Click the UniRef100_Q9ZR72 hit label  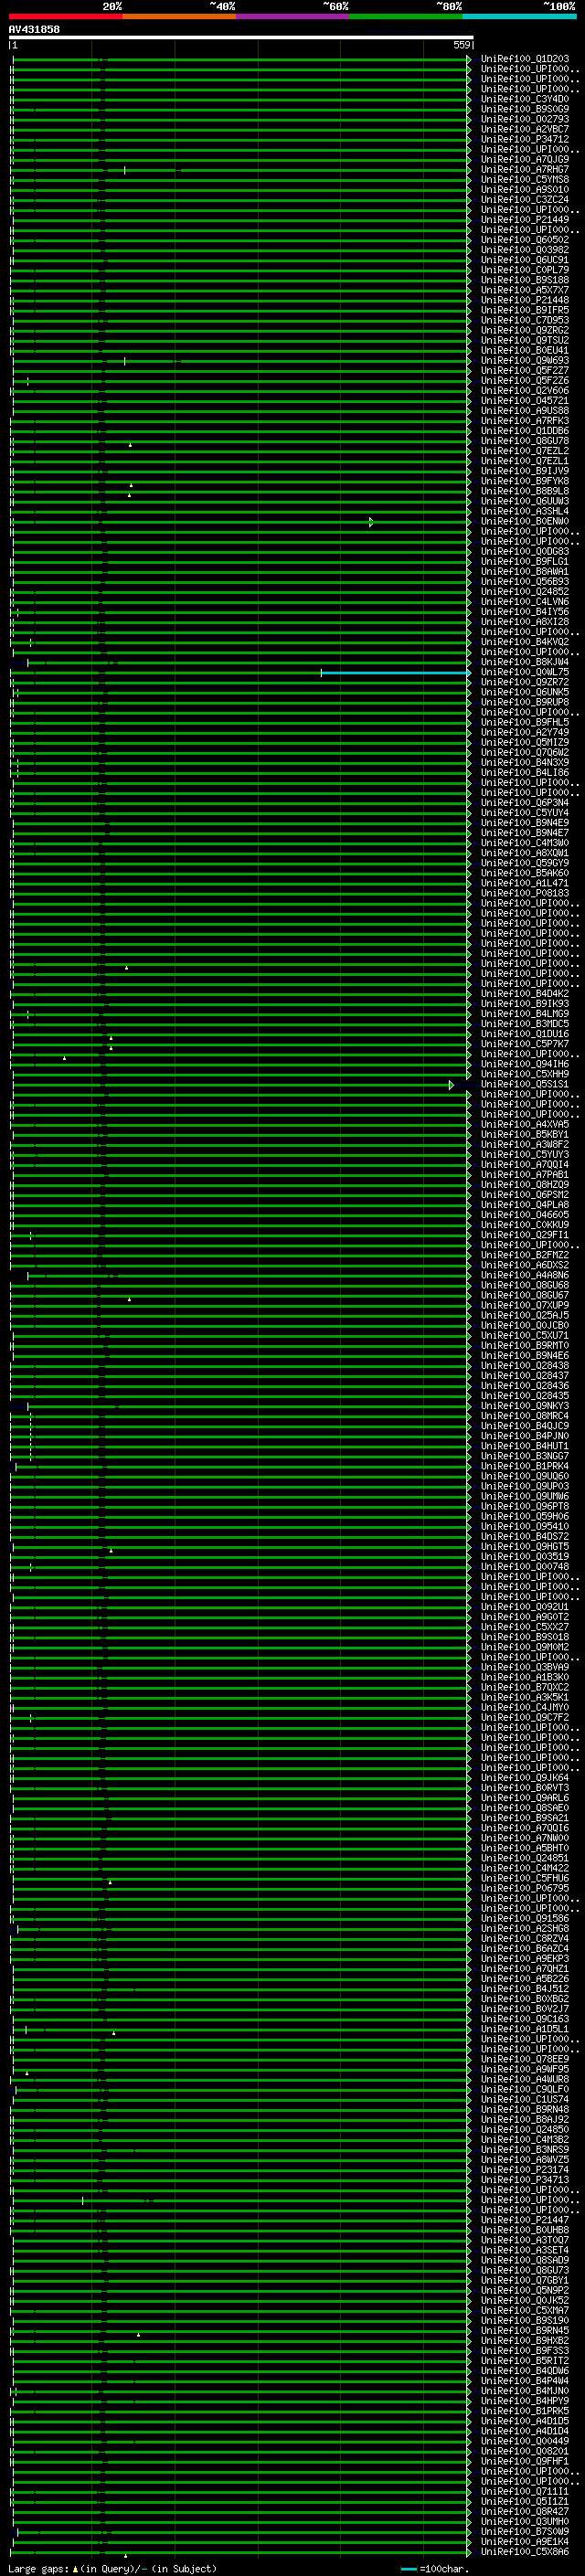[x=525, y=682]
